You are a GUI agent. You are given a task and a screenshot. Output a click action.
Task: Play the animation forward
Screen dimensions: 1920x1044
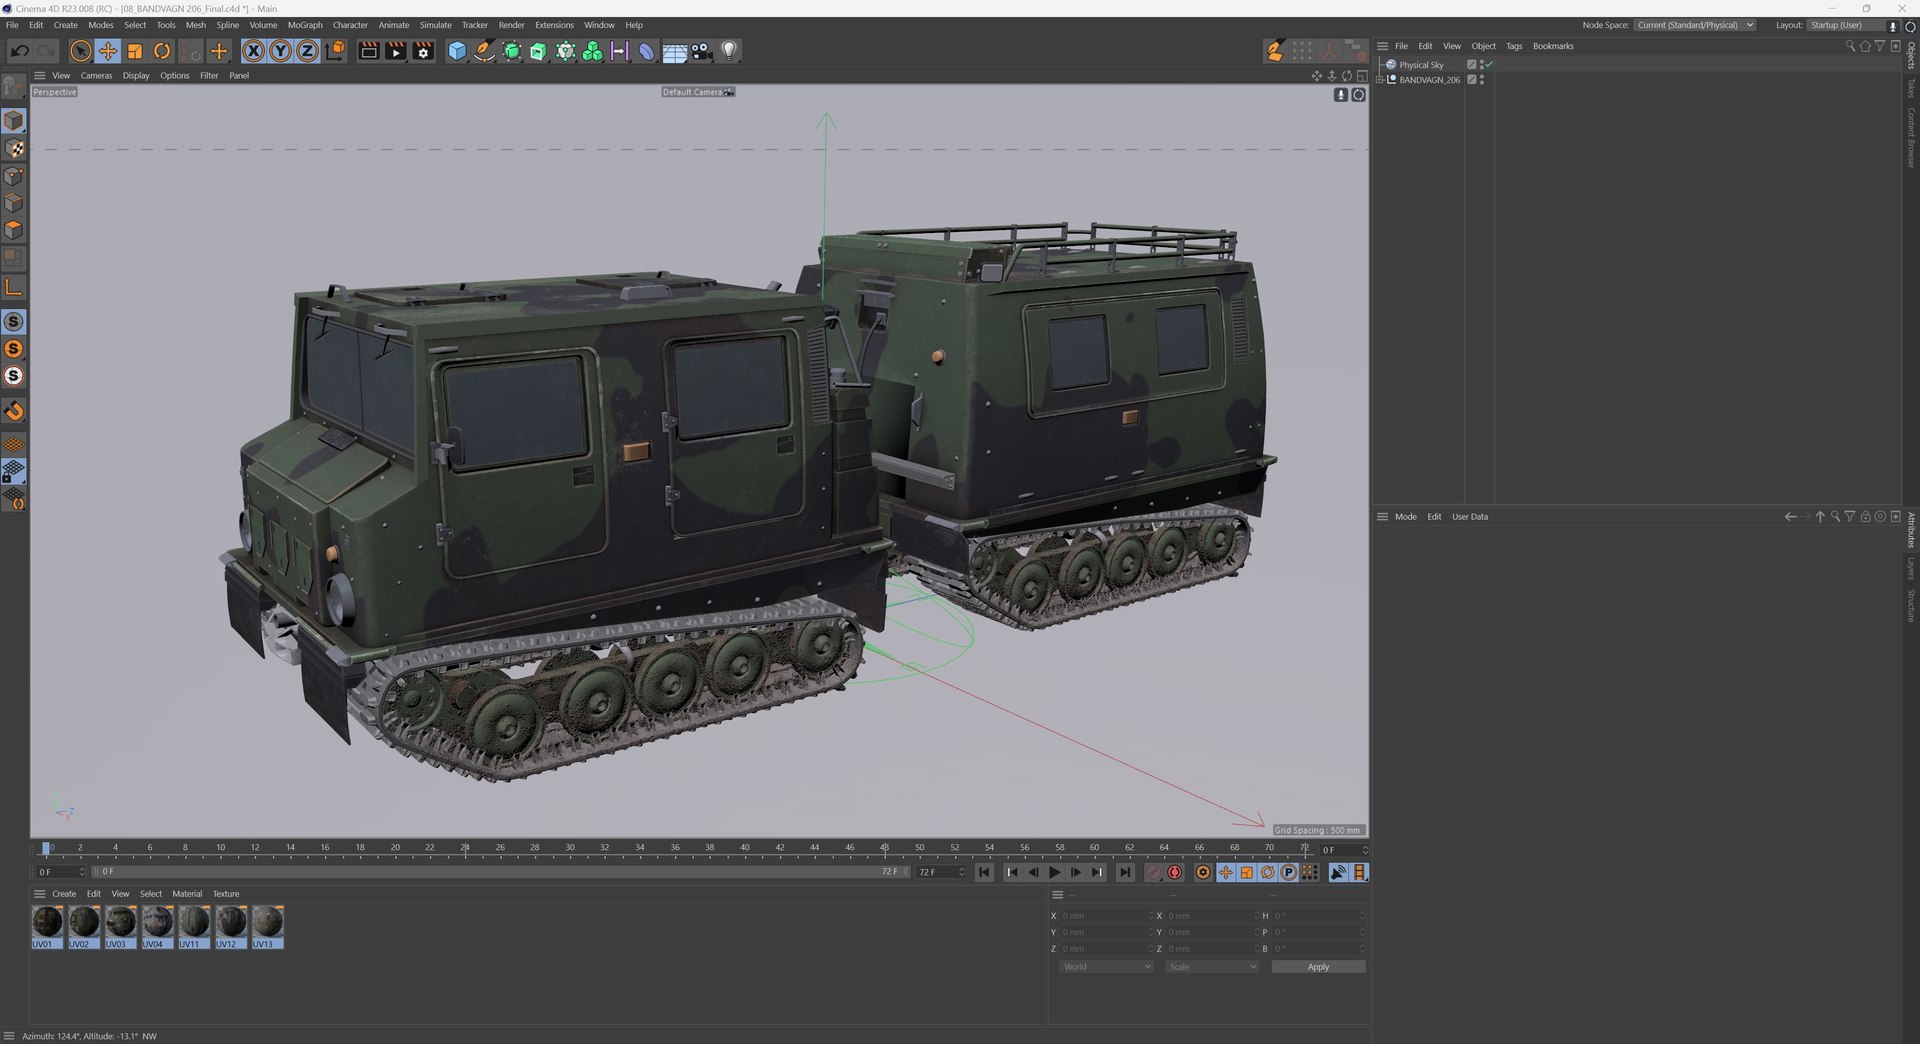coord(1054,873)
